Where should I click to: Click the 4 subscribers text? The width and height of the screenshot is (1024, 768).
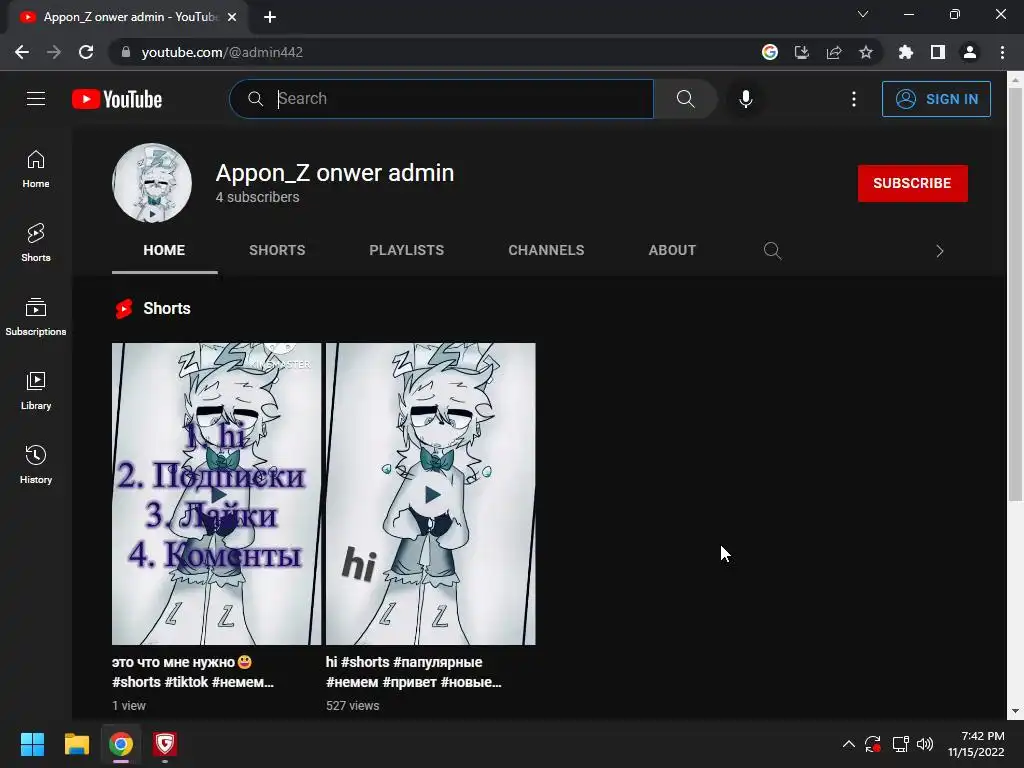pos(257,197)
